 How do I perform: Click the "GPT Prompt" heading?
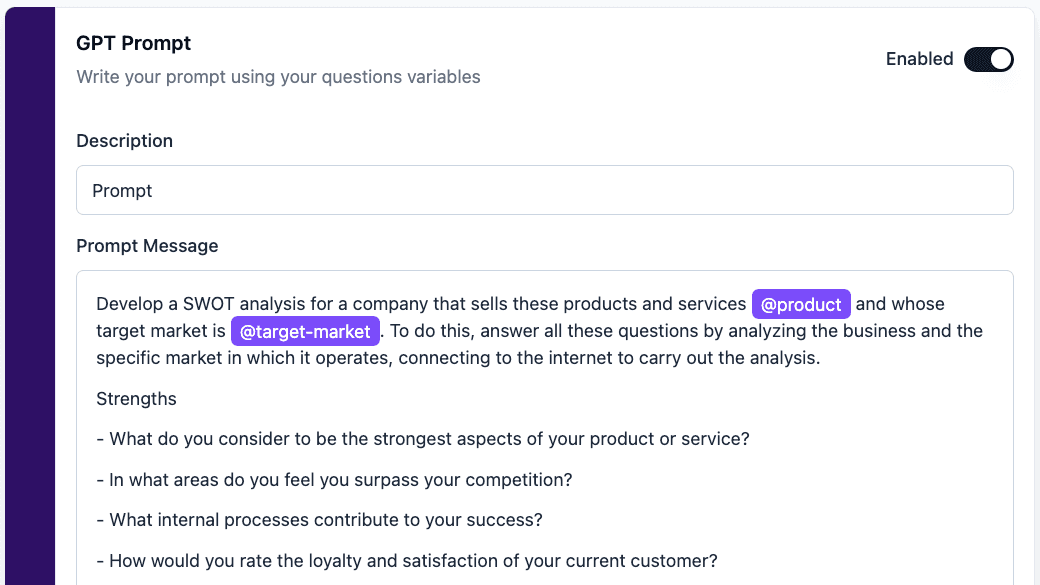pos(133,43)
